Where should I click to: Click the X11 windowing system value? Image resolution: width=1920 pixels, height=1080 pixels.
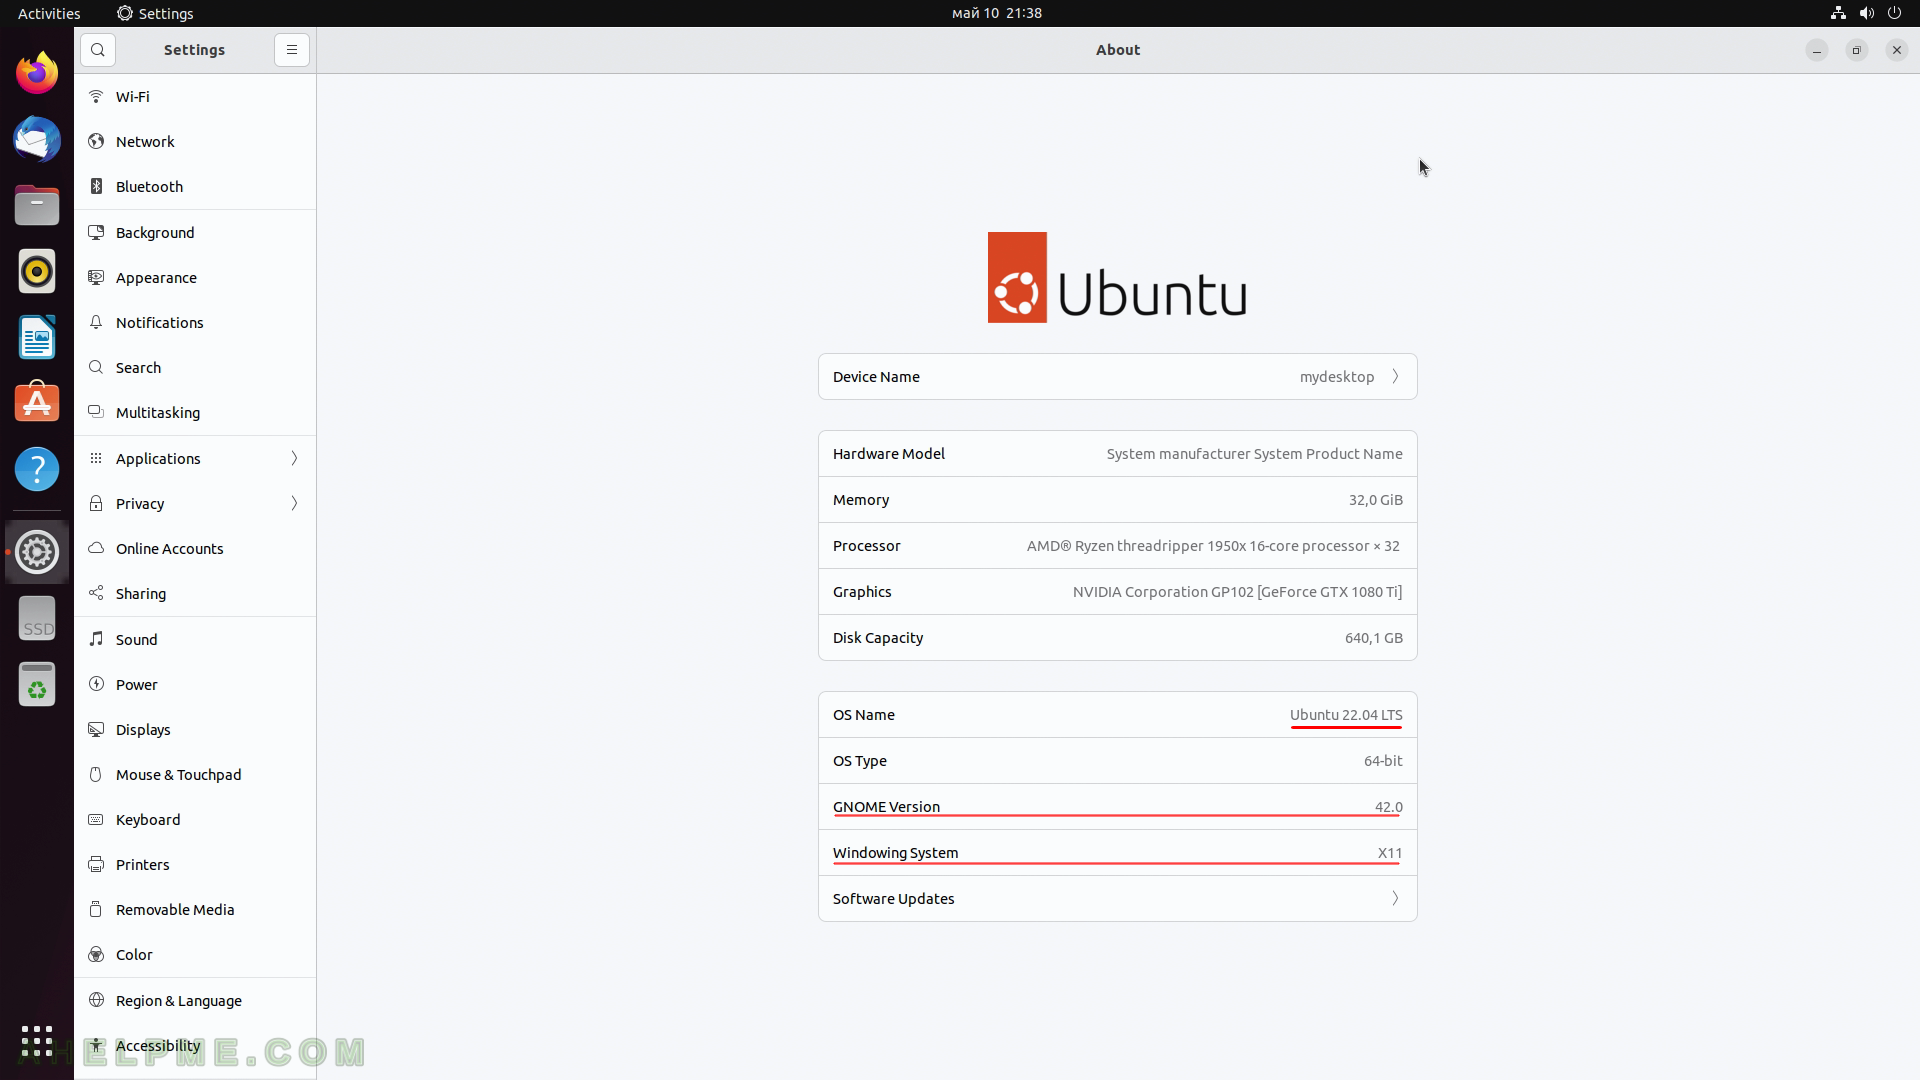point(1390,853)
